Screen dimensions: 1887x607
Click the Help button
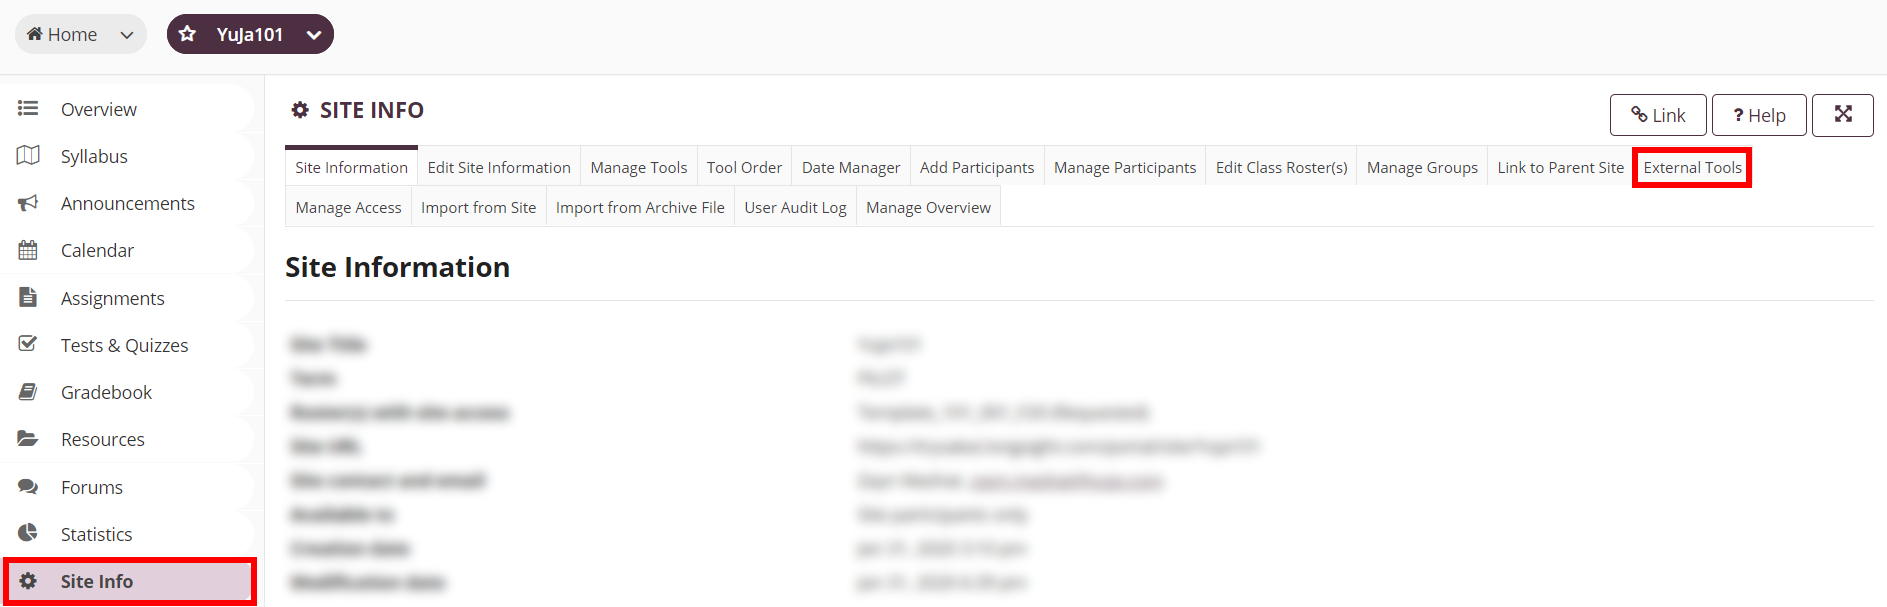(x=1760, y=115)
